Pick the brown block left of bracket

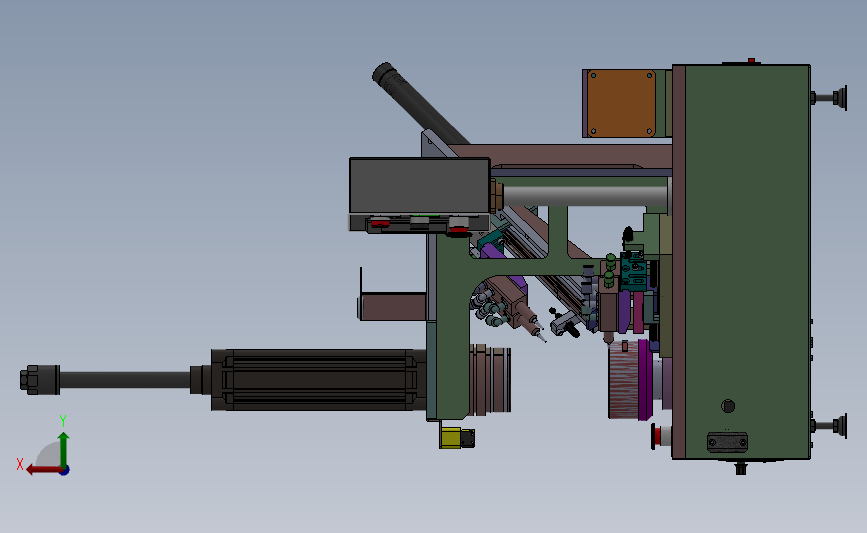click(393, 307)
